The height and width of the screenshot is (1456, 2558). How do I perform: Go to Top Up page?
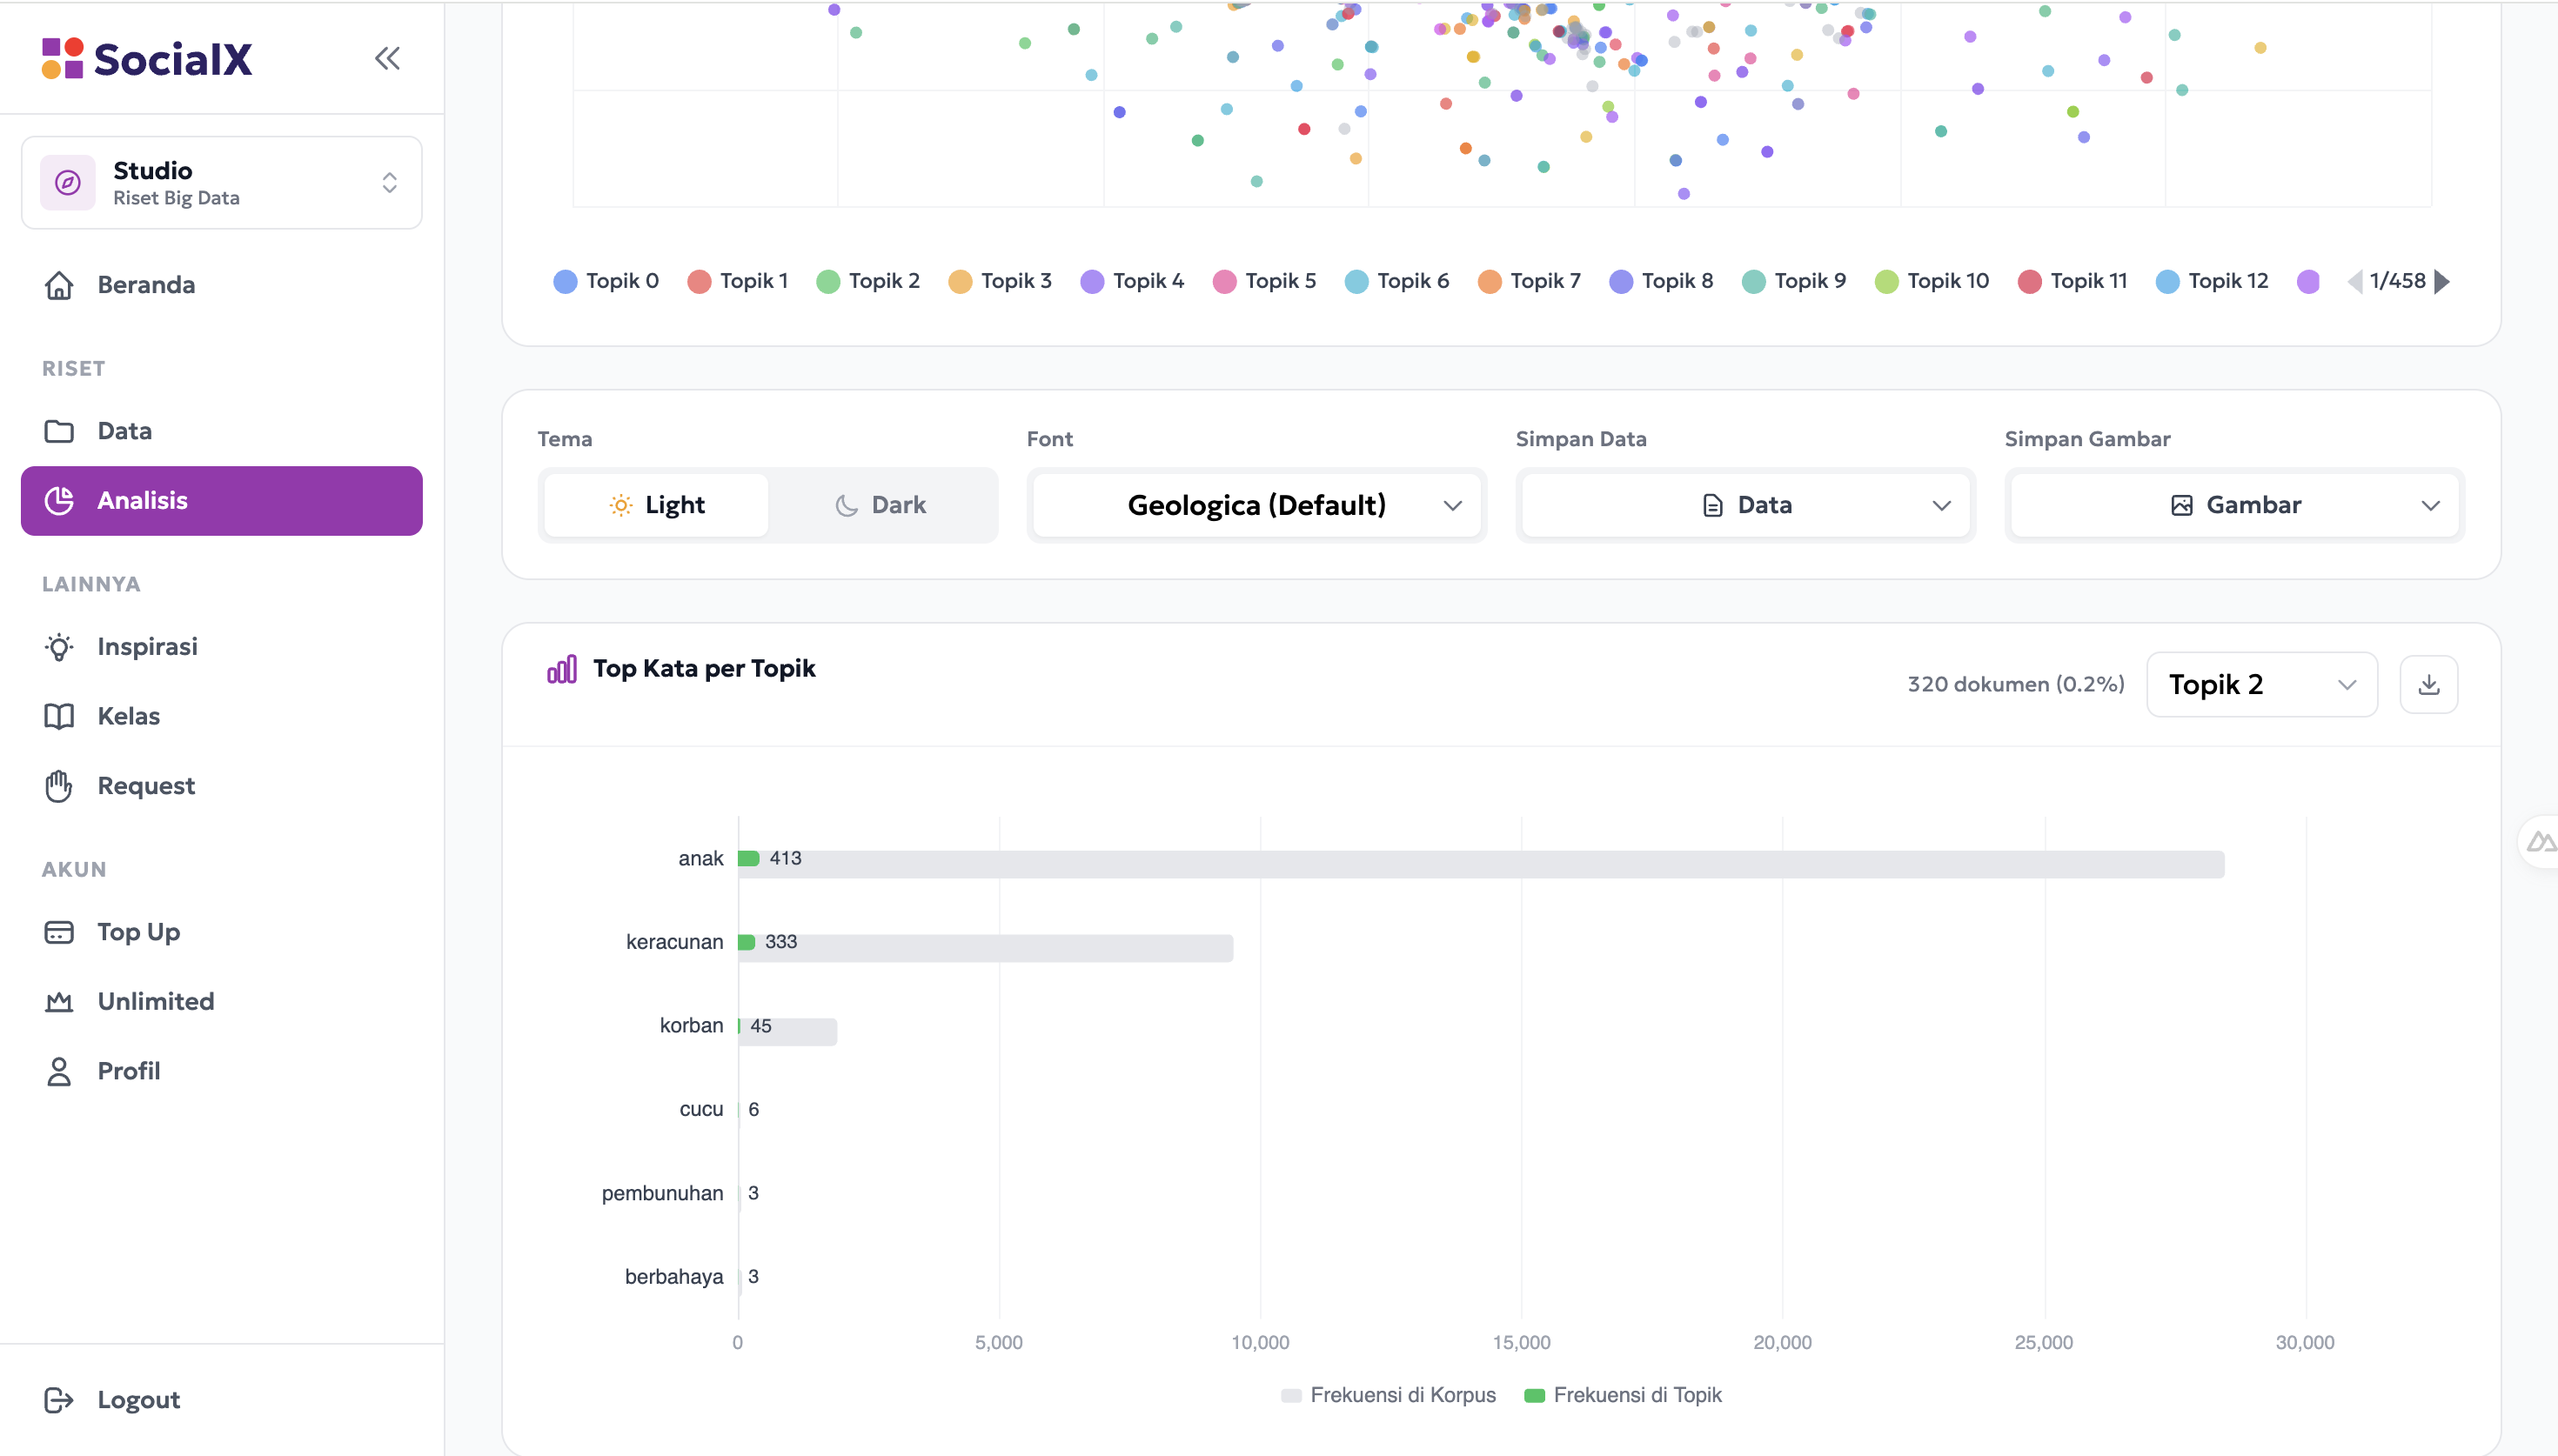[x=221, y=932]
